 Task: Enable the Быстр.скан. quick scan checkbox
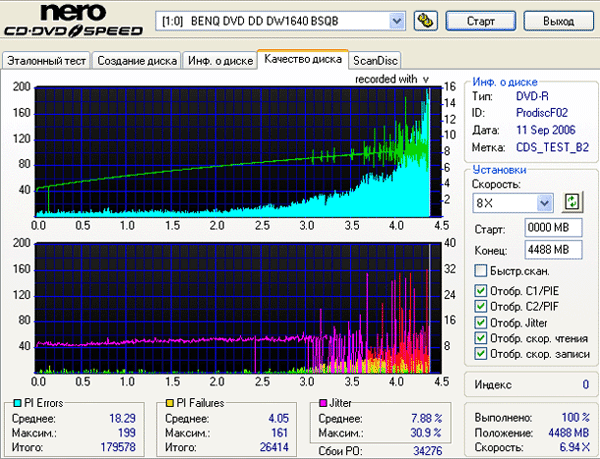pyautogui.click(x=481, y=271)
